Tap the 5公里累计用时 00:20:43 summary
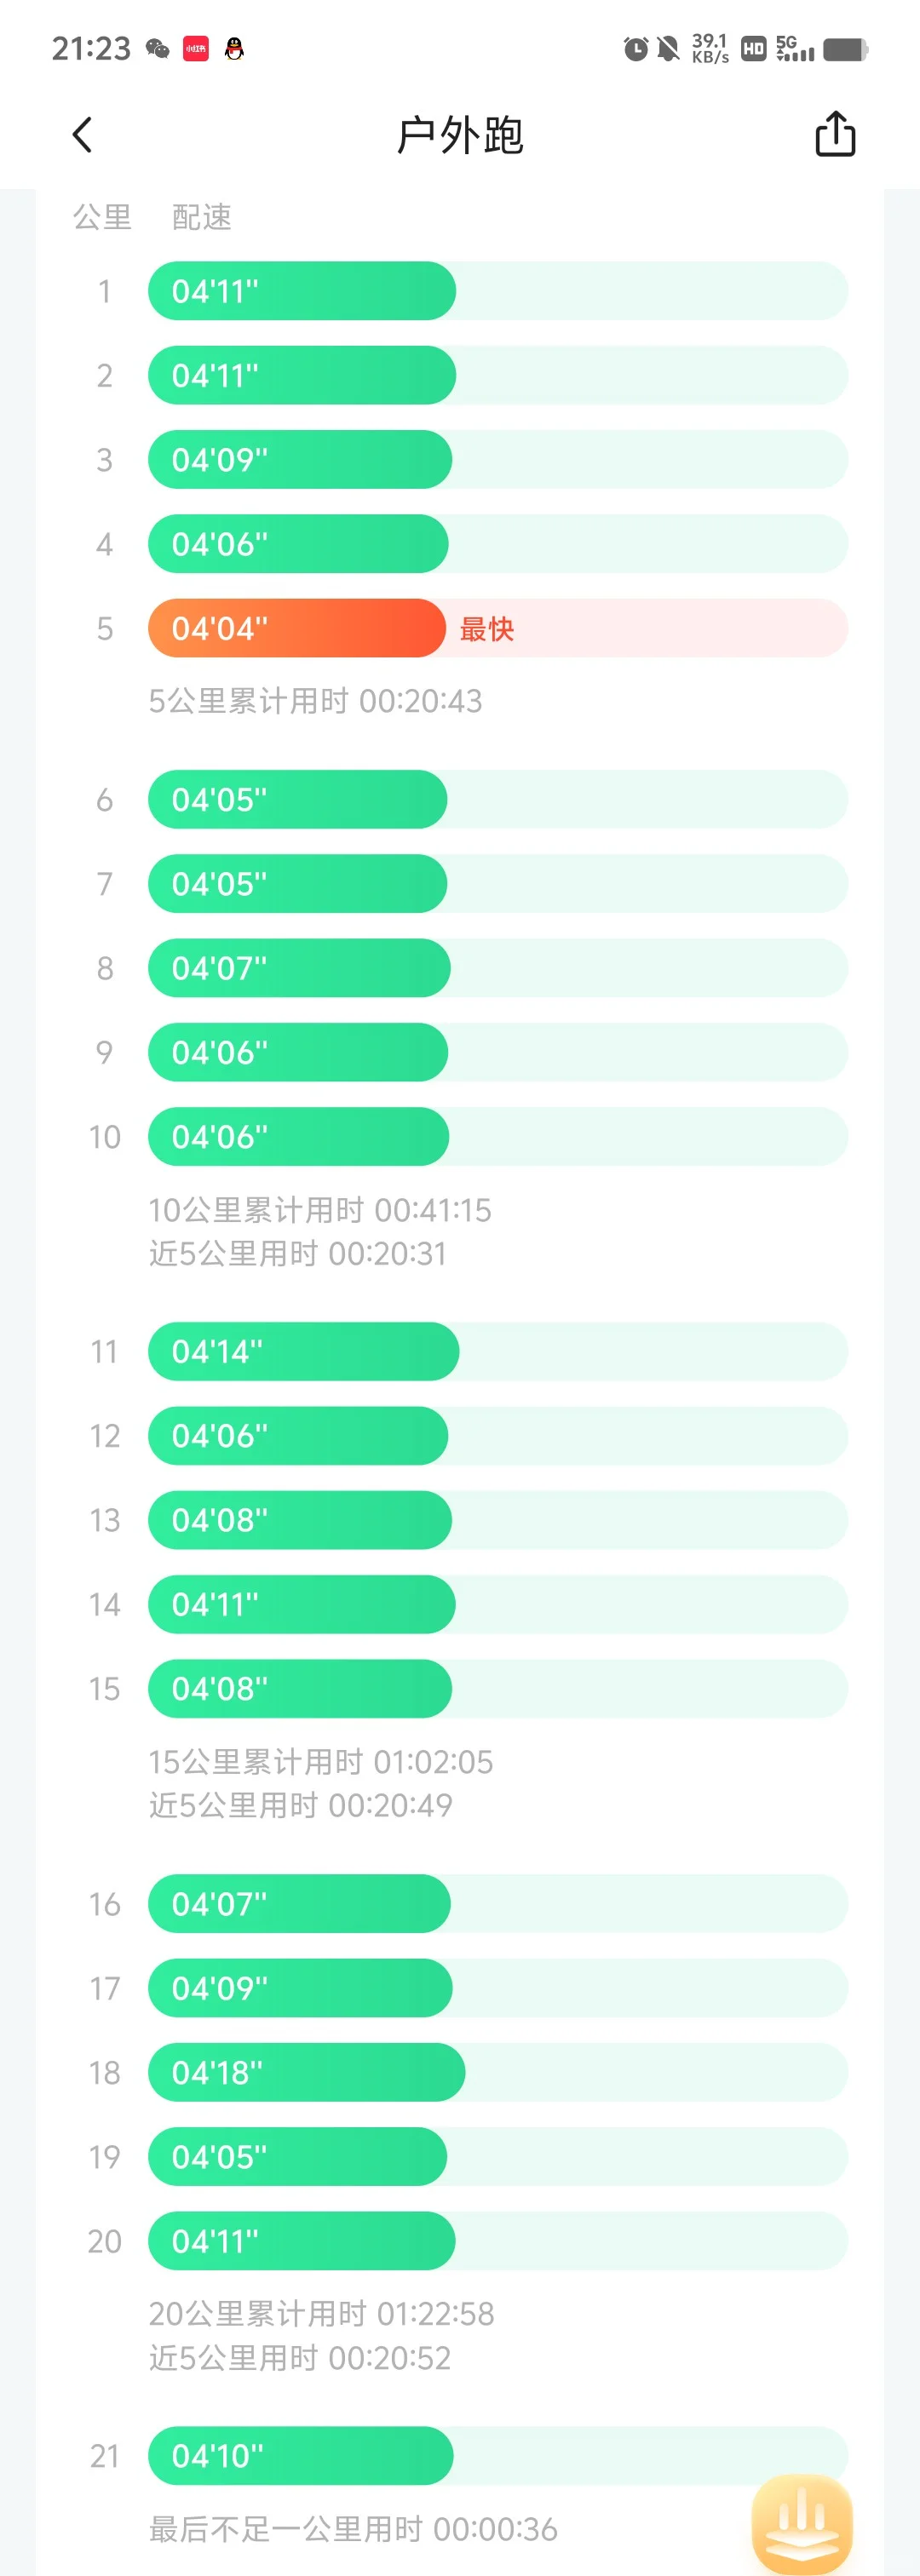This screenshot has width=920, height=2576. coord(315,701)
